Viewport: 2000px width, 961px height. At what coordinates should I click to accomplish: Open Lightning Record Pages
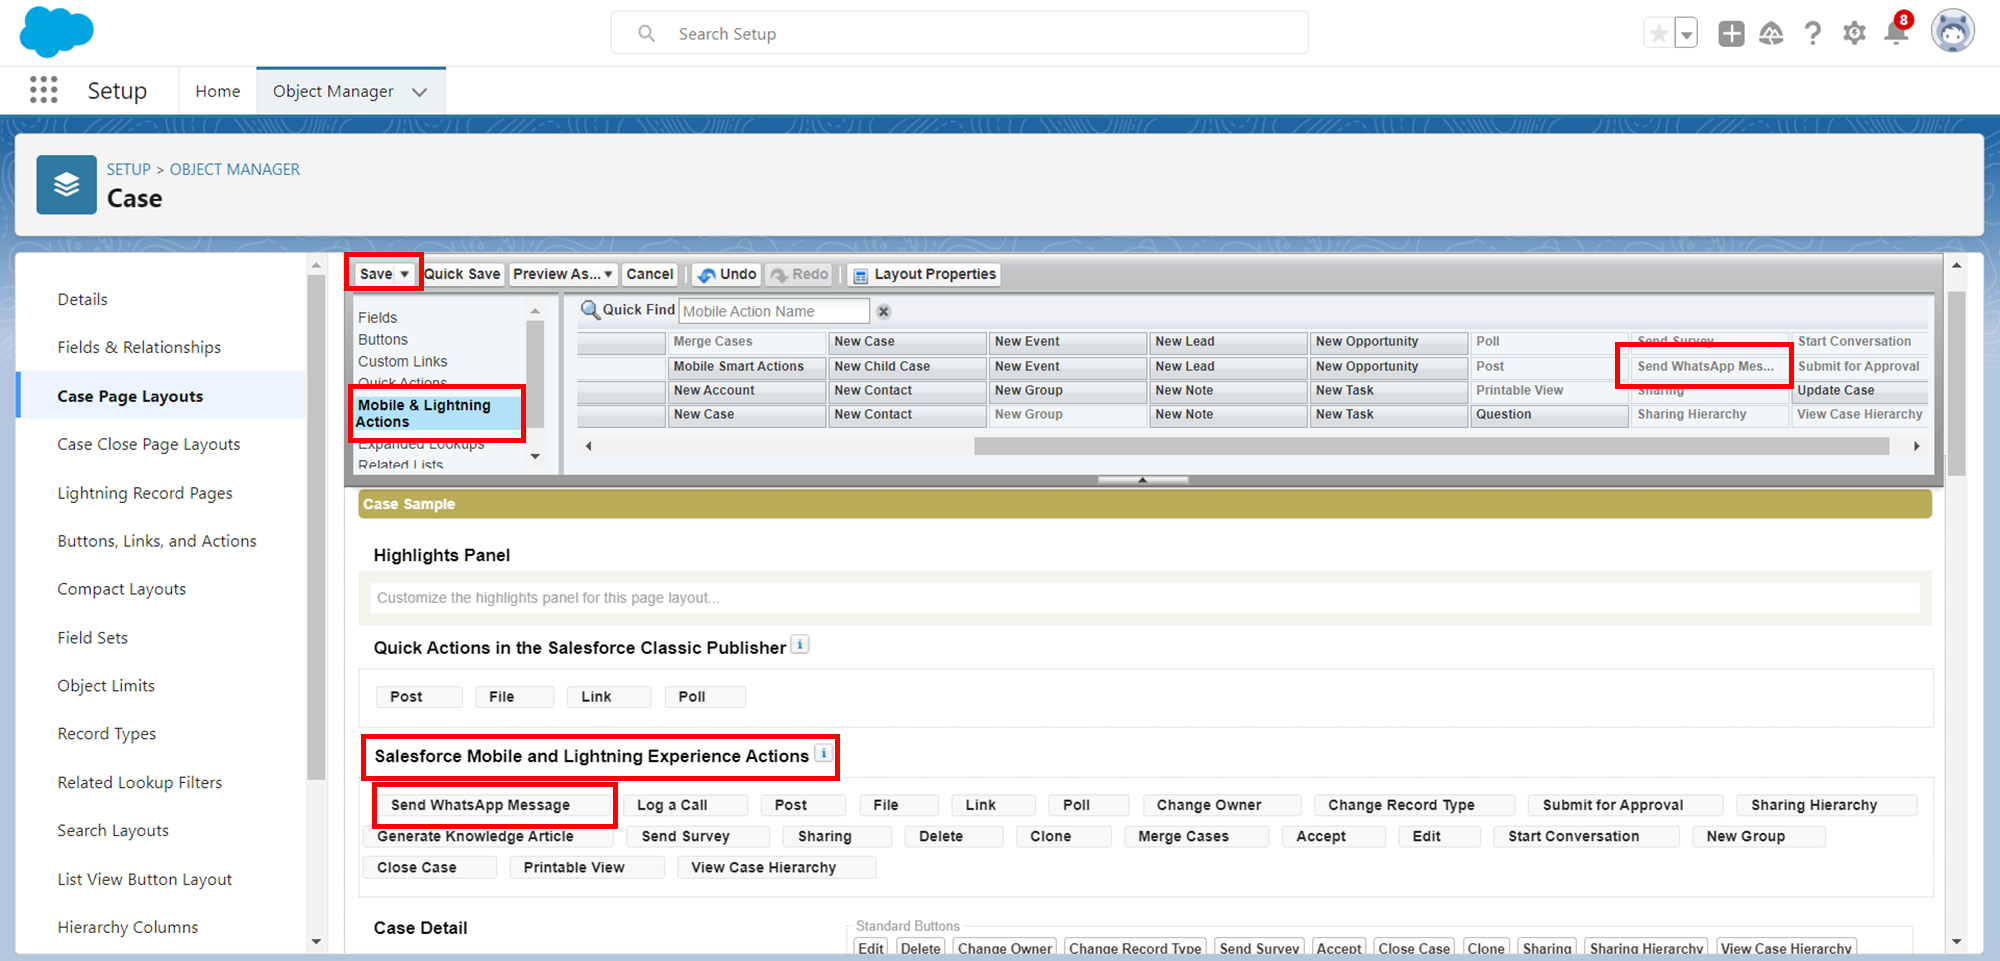pyautogui.click(x=145, y=493)
